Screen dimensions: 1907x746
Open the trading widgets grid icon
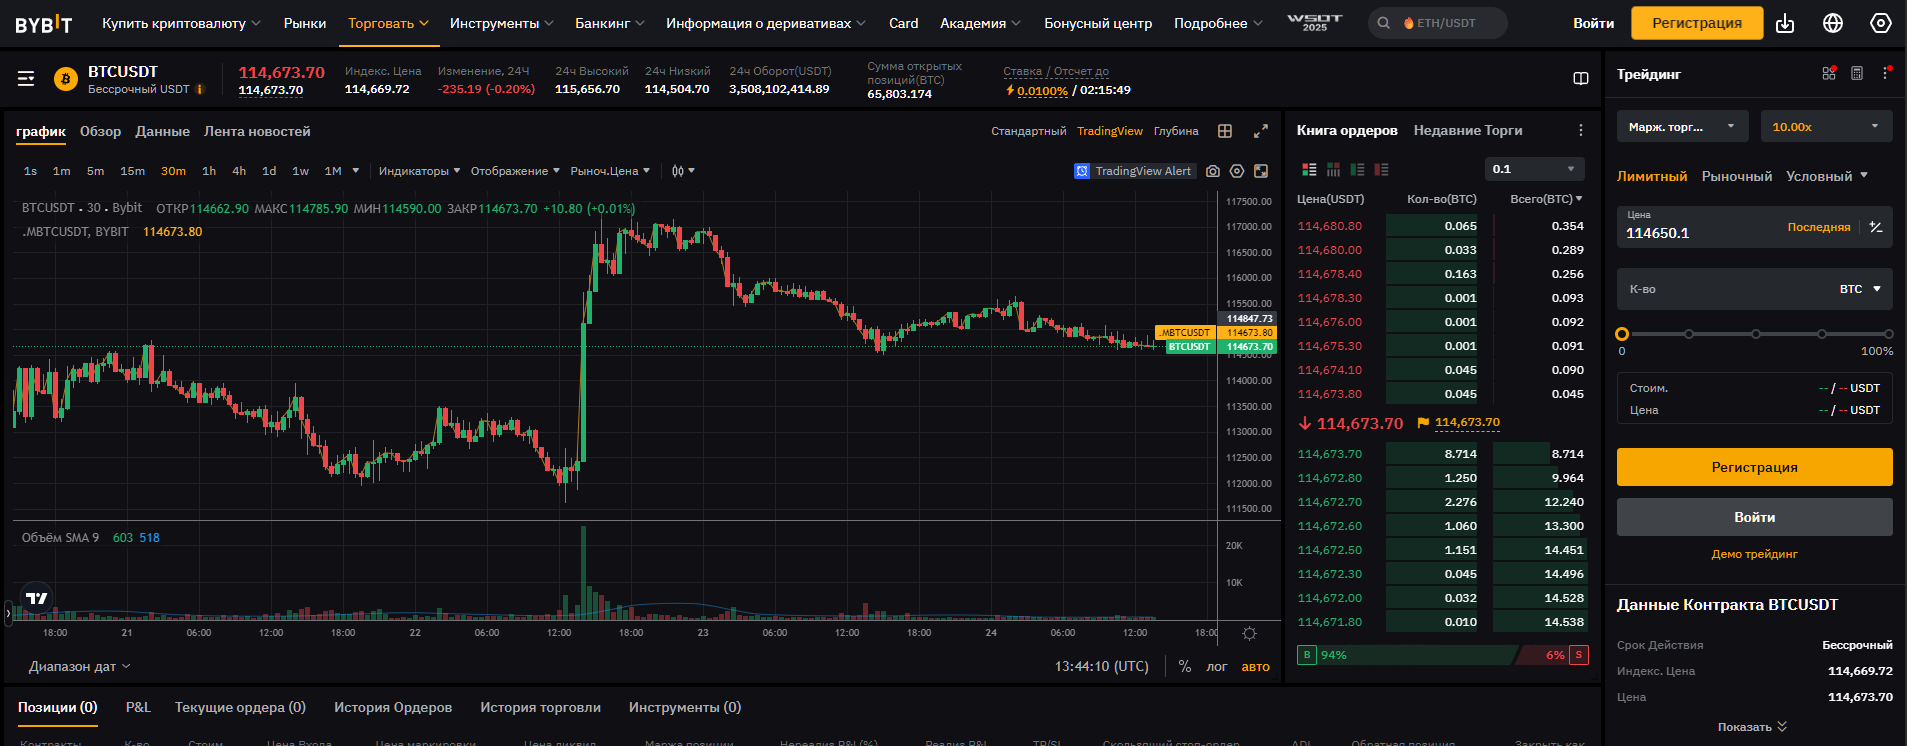(1829, 73)
